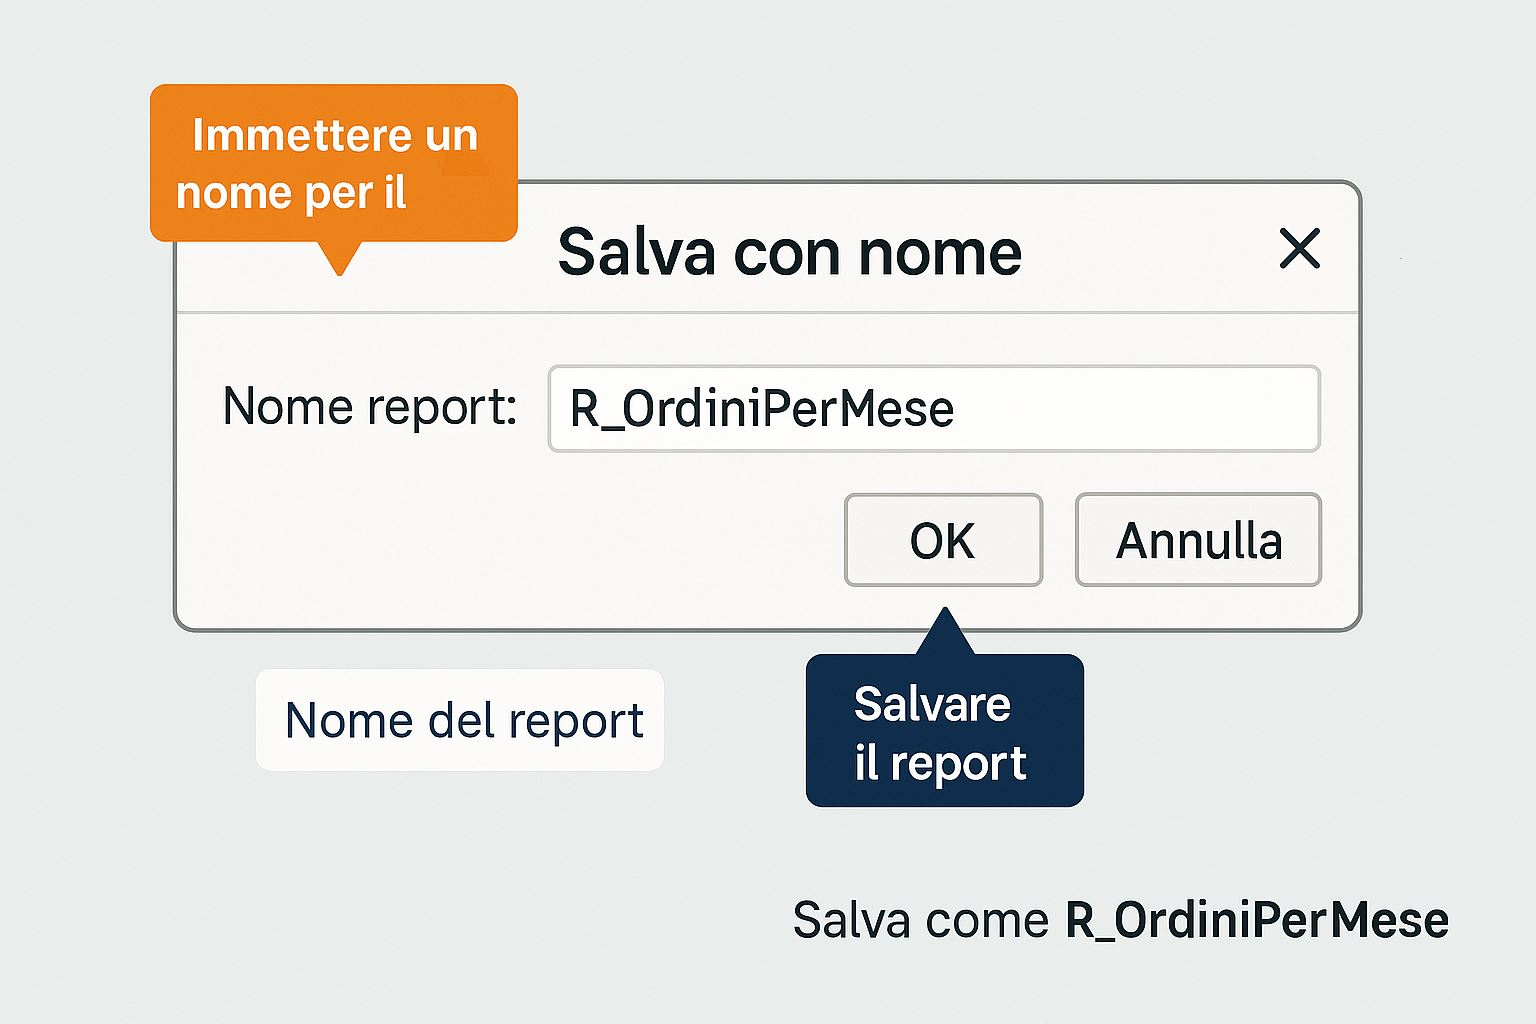Click "il report" line in navy tooltip
Screen dimensions: 1536x1024
pos(940,764)
